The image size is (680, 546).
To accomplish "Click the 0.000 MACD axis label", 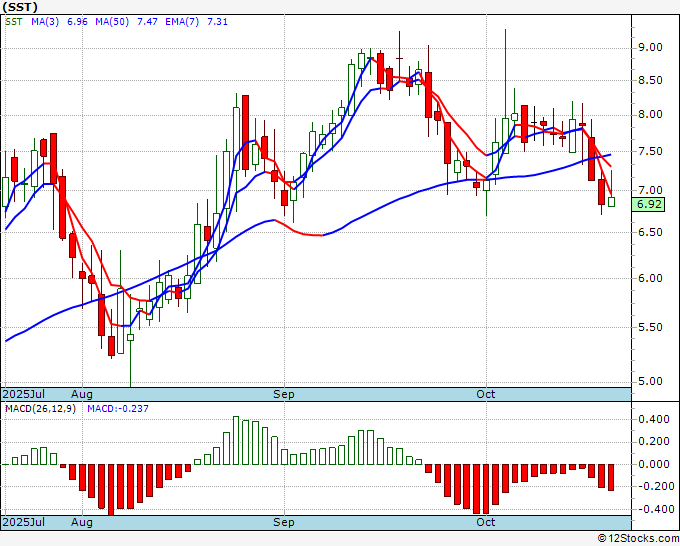I will tap(654, 464).
